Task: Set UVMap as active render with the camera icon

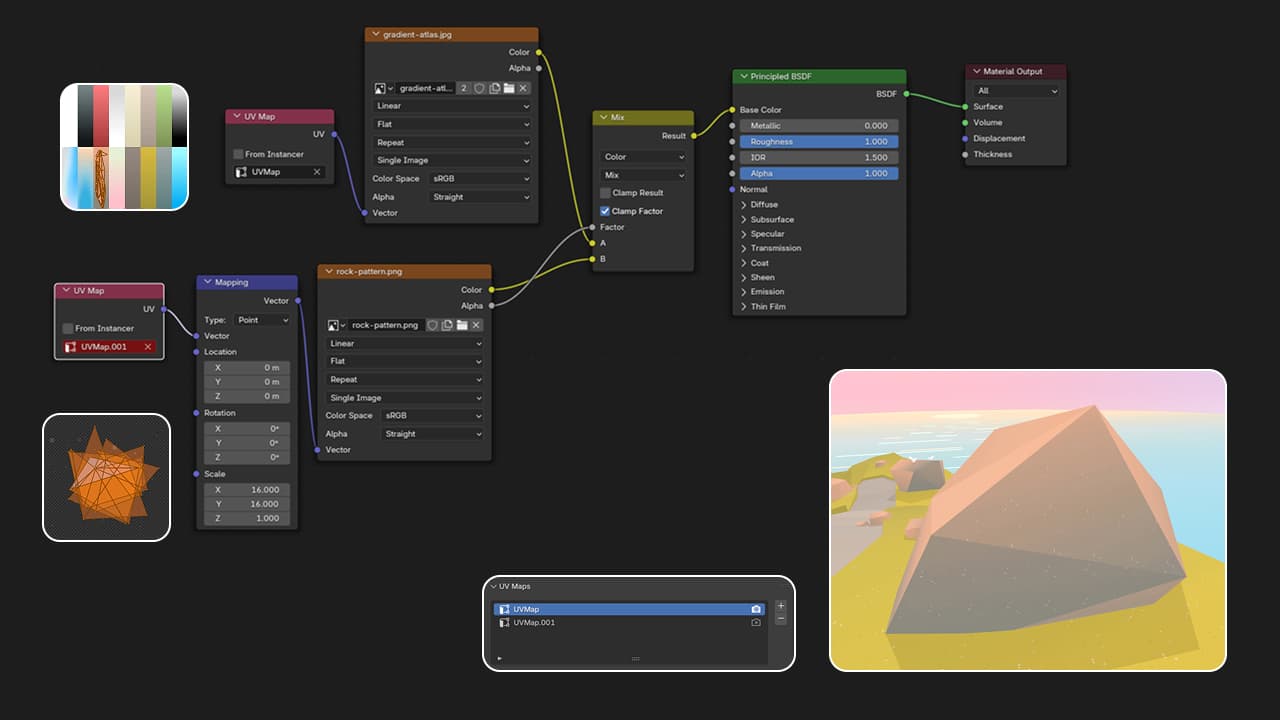Action: (756, 609)
